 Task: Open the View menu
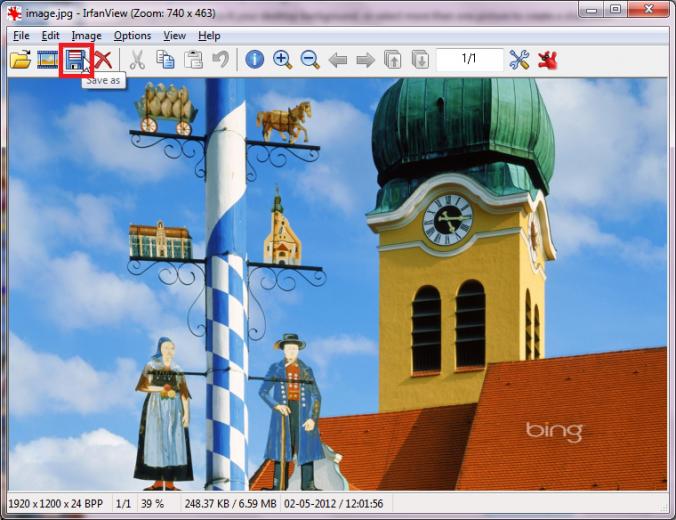point(175,36)
